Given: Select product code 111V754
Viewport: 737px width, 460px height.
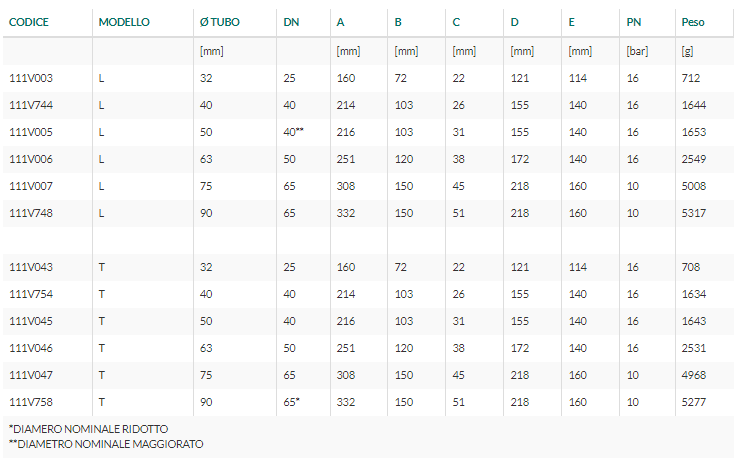Looking at the screenshot, I should [31, 294].
